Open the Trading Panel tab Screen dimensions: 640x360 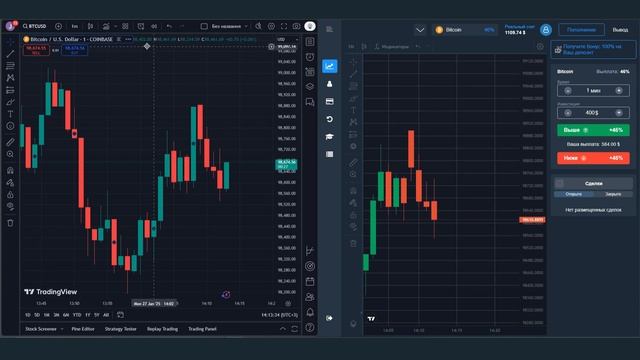(x=202, y=329)
